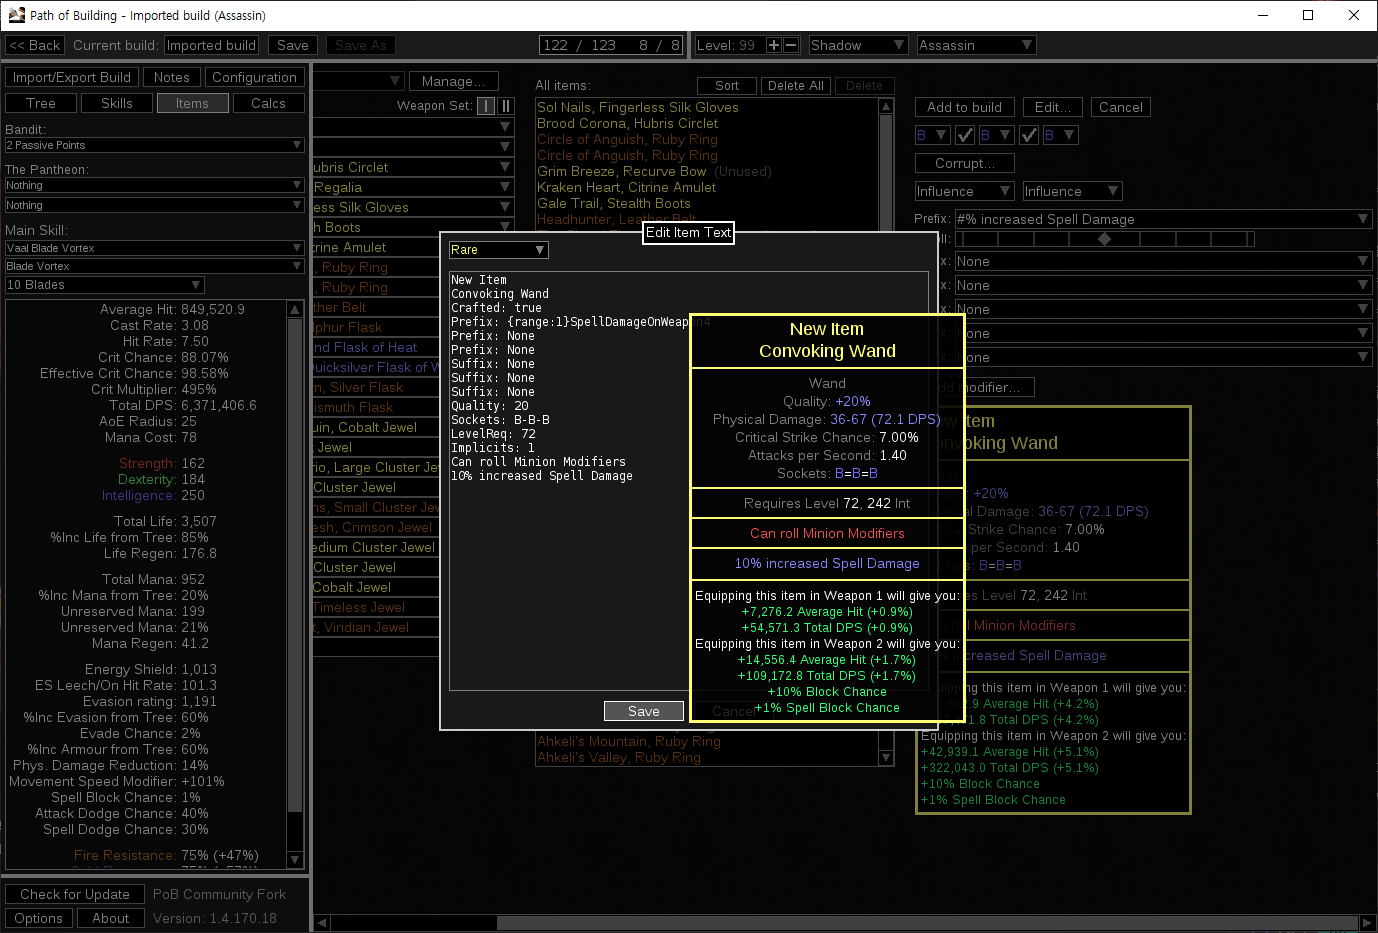Switch to the Items tab

click(x=193, y=103)
